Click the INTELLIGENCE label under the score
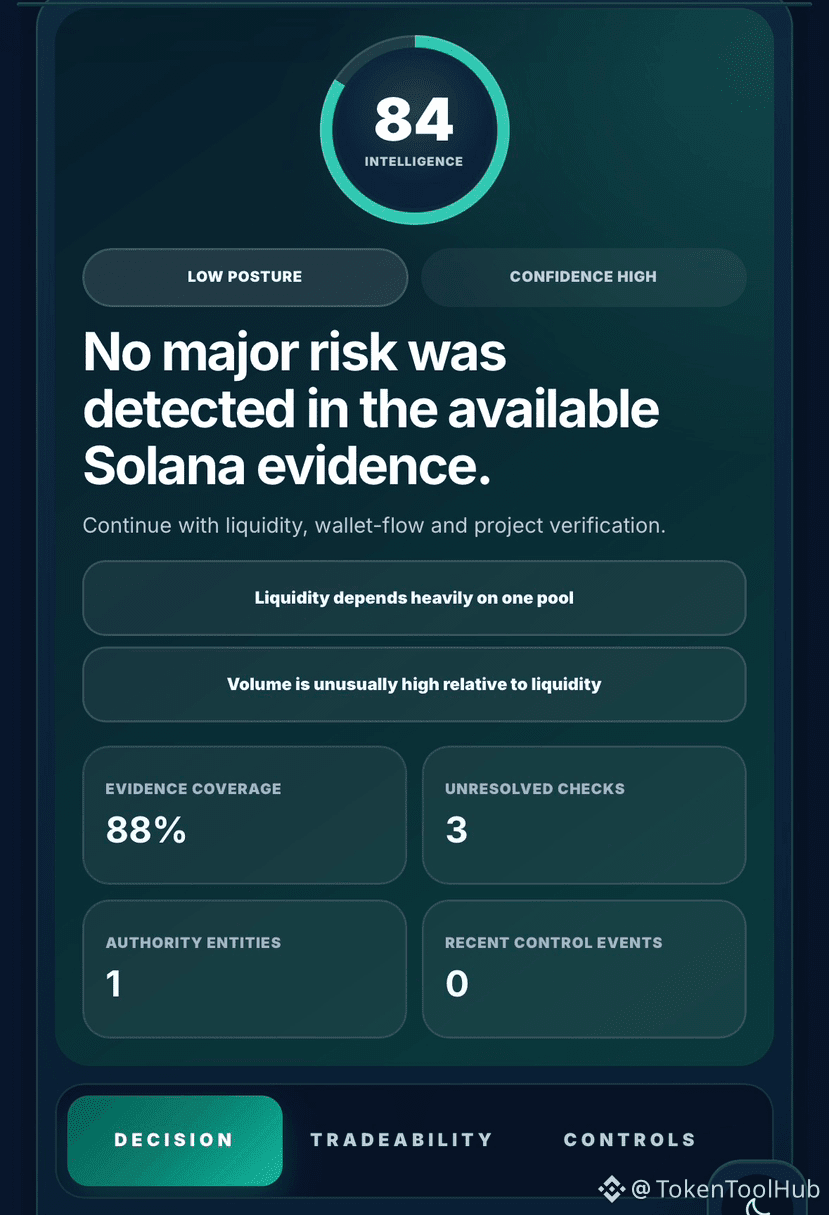The width and height of the screenshot is (829, 1215). pyautogui.click(x=414, y=161)
